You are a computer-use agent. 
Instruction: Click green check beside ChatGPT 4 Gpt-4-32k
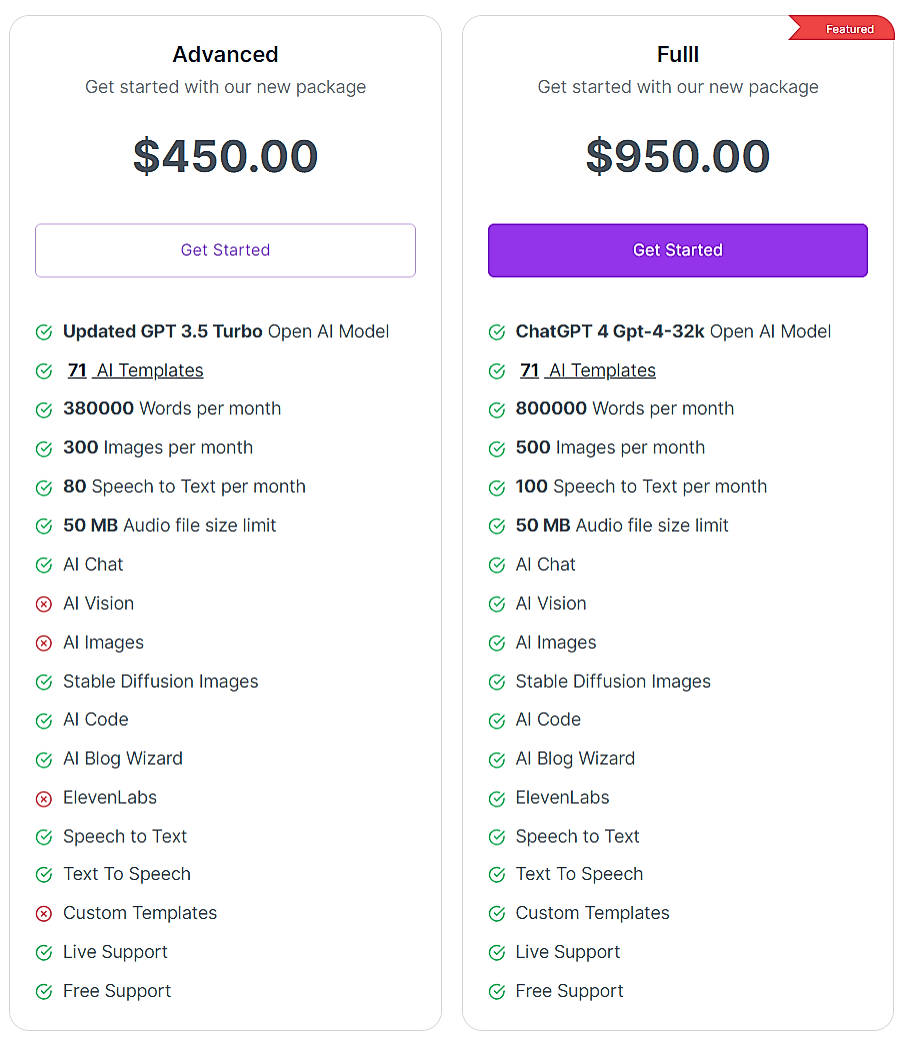tap(496, 332)
